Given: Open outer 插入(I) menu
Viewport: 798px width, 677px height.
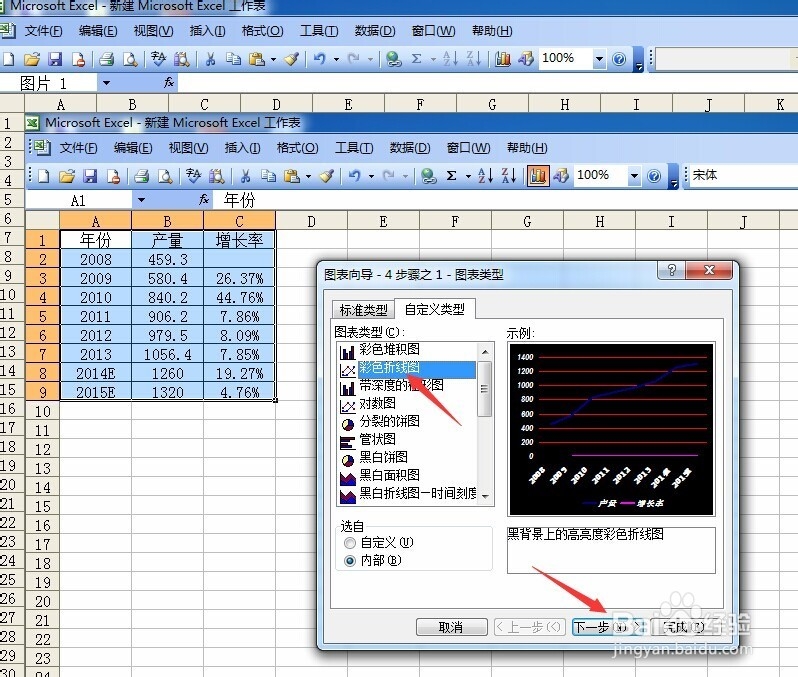Looking at the screenshot, I should coord(208,31).
